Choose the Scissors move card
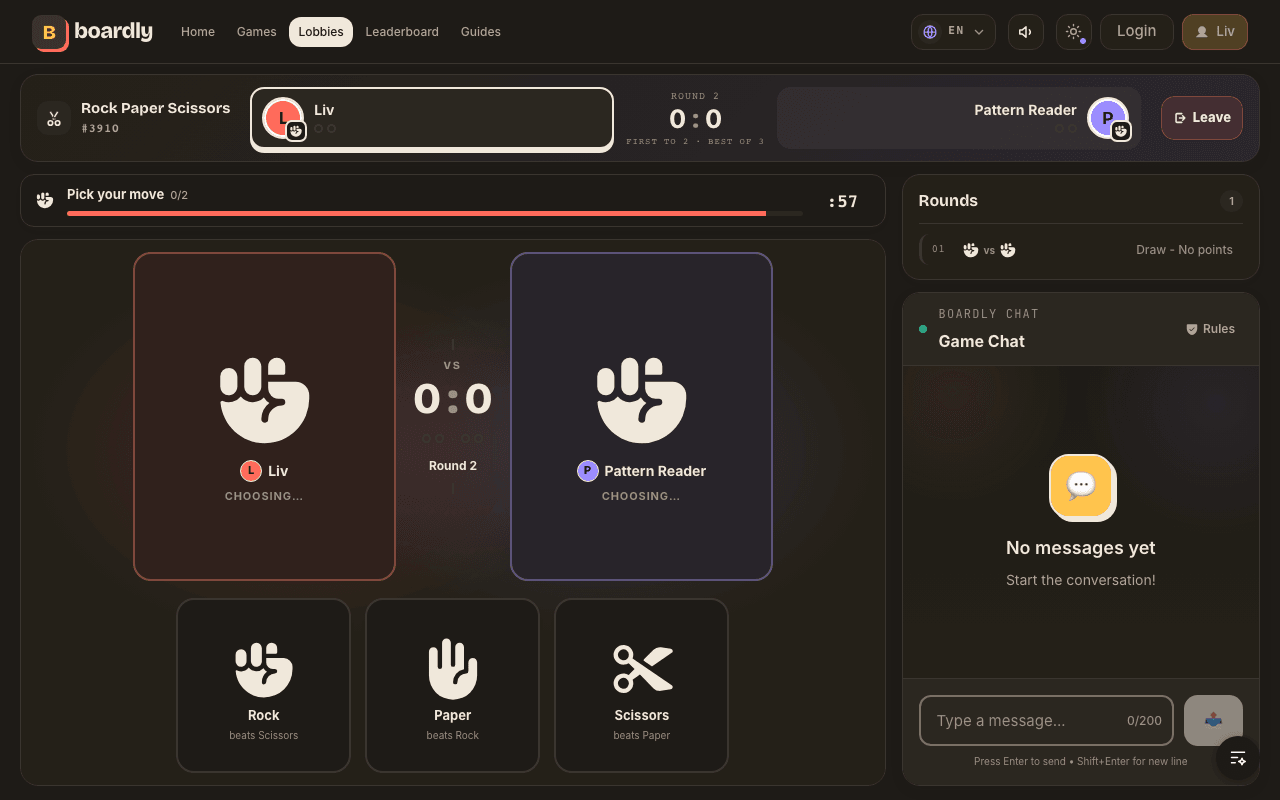 pos(642,686)
